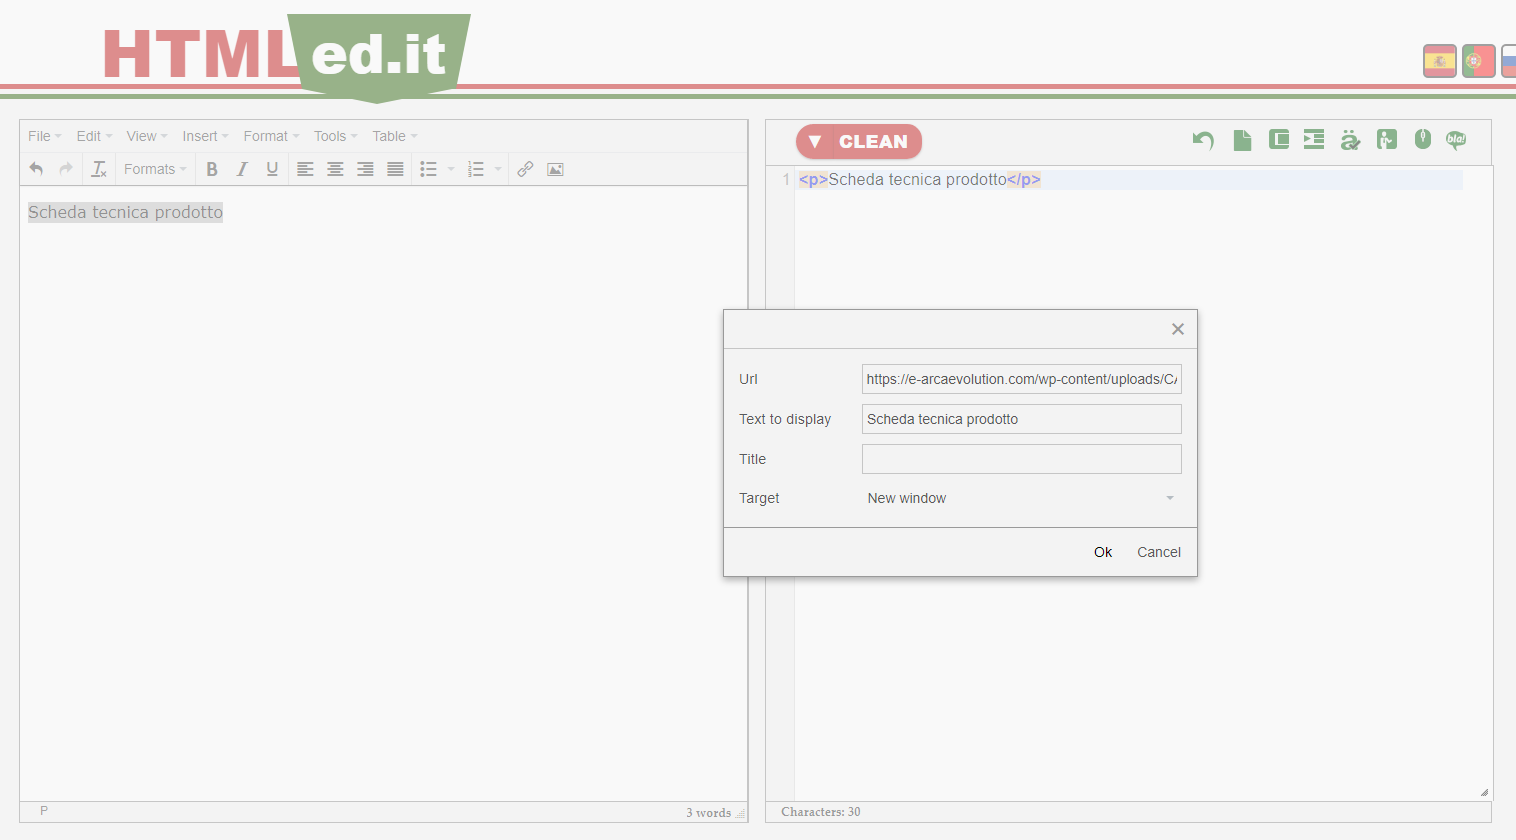The height and width of the screenshot is (840, 1516).
Task: Click the special characters ä checkmark icon
Action: coord(1350,140)
